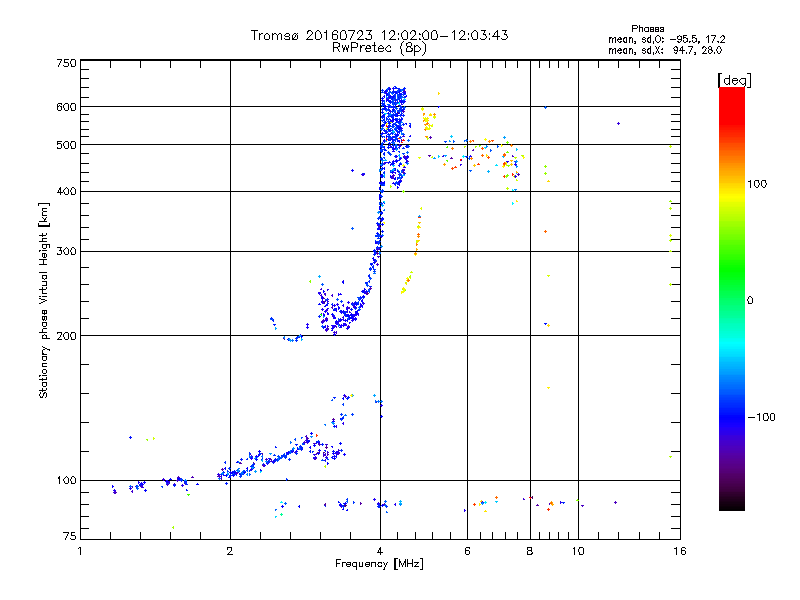Click the y-axis tick label '750'

(66, 63)
